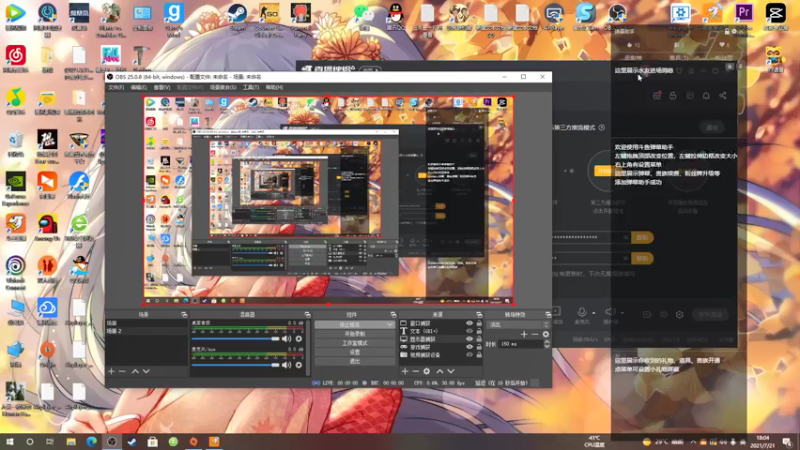Viewport: 800px width, 450px height.
Task: Click settings gear in Douyu streaming window bottom bar
Action: click(x=680, y=314)
